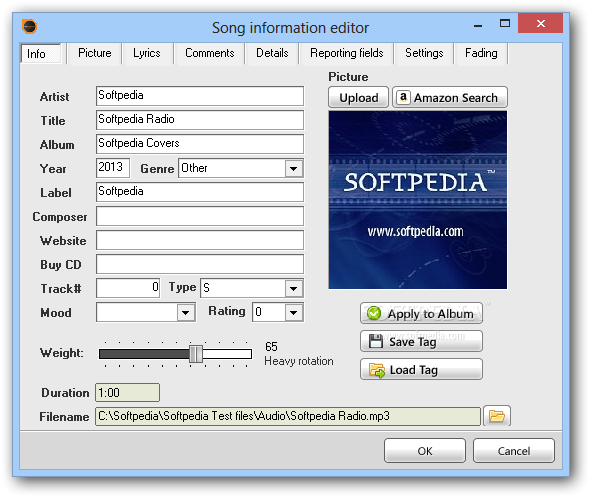Click the weight value '65'

pos(271,347)
